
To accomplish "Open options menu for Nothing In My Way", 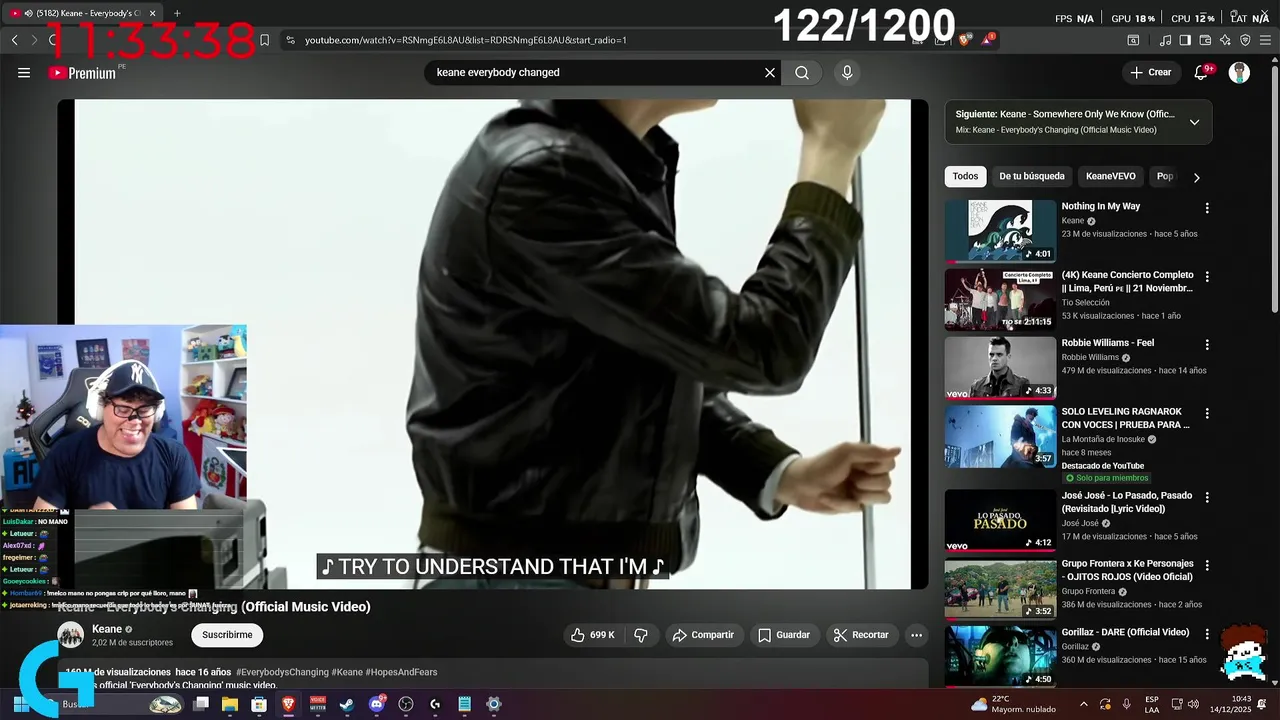I will click(x=1207, y=208).
